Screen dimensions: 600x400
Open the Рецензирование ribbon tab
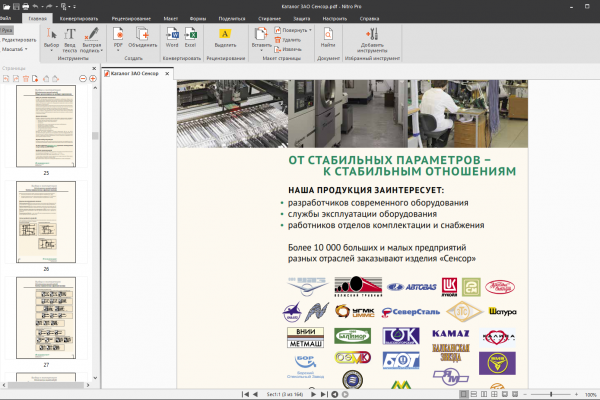pyautogui.click(x=131, y=18)
